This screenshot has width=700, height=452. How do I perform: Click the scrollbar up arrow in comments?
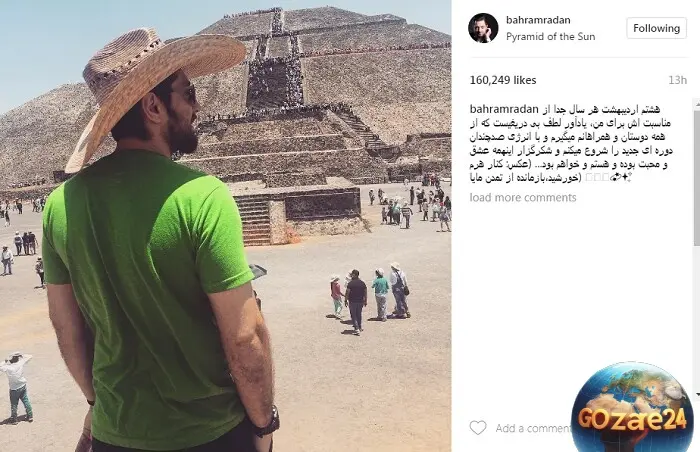tap(697, 104)
